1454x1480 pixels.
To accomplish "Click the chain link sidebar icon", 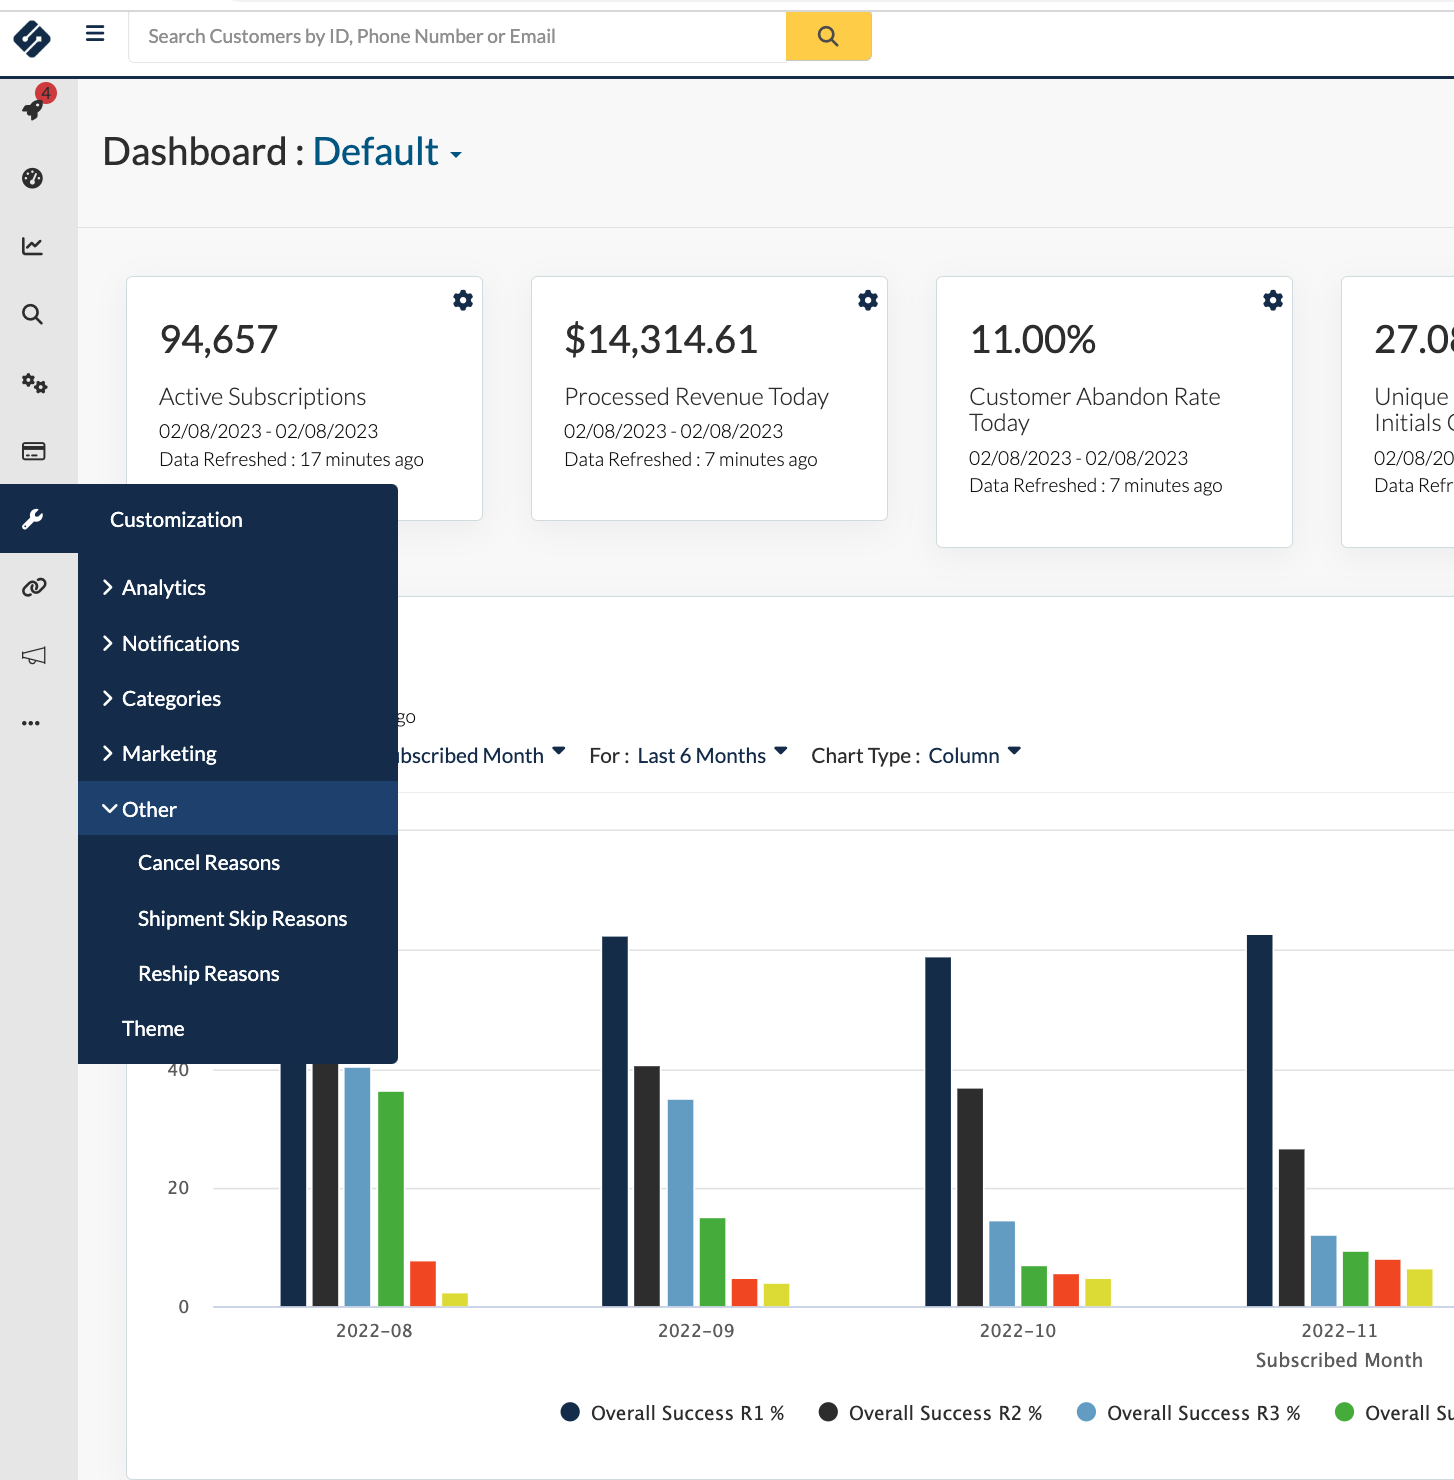I will [34, 587].
